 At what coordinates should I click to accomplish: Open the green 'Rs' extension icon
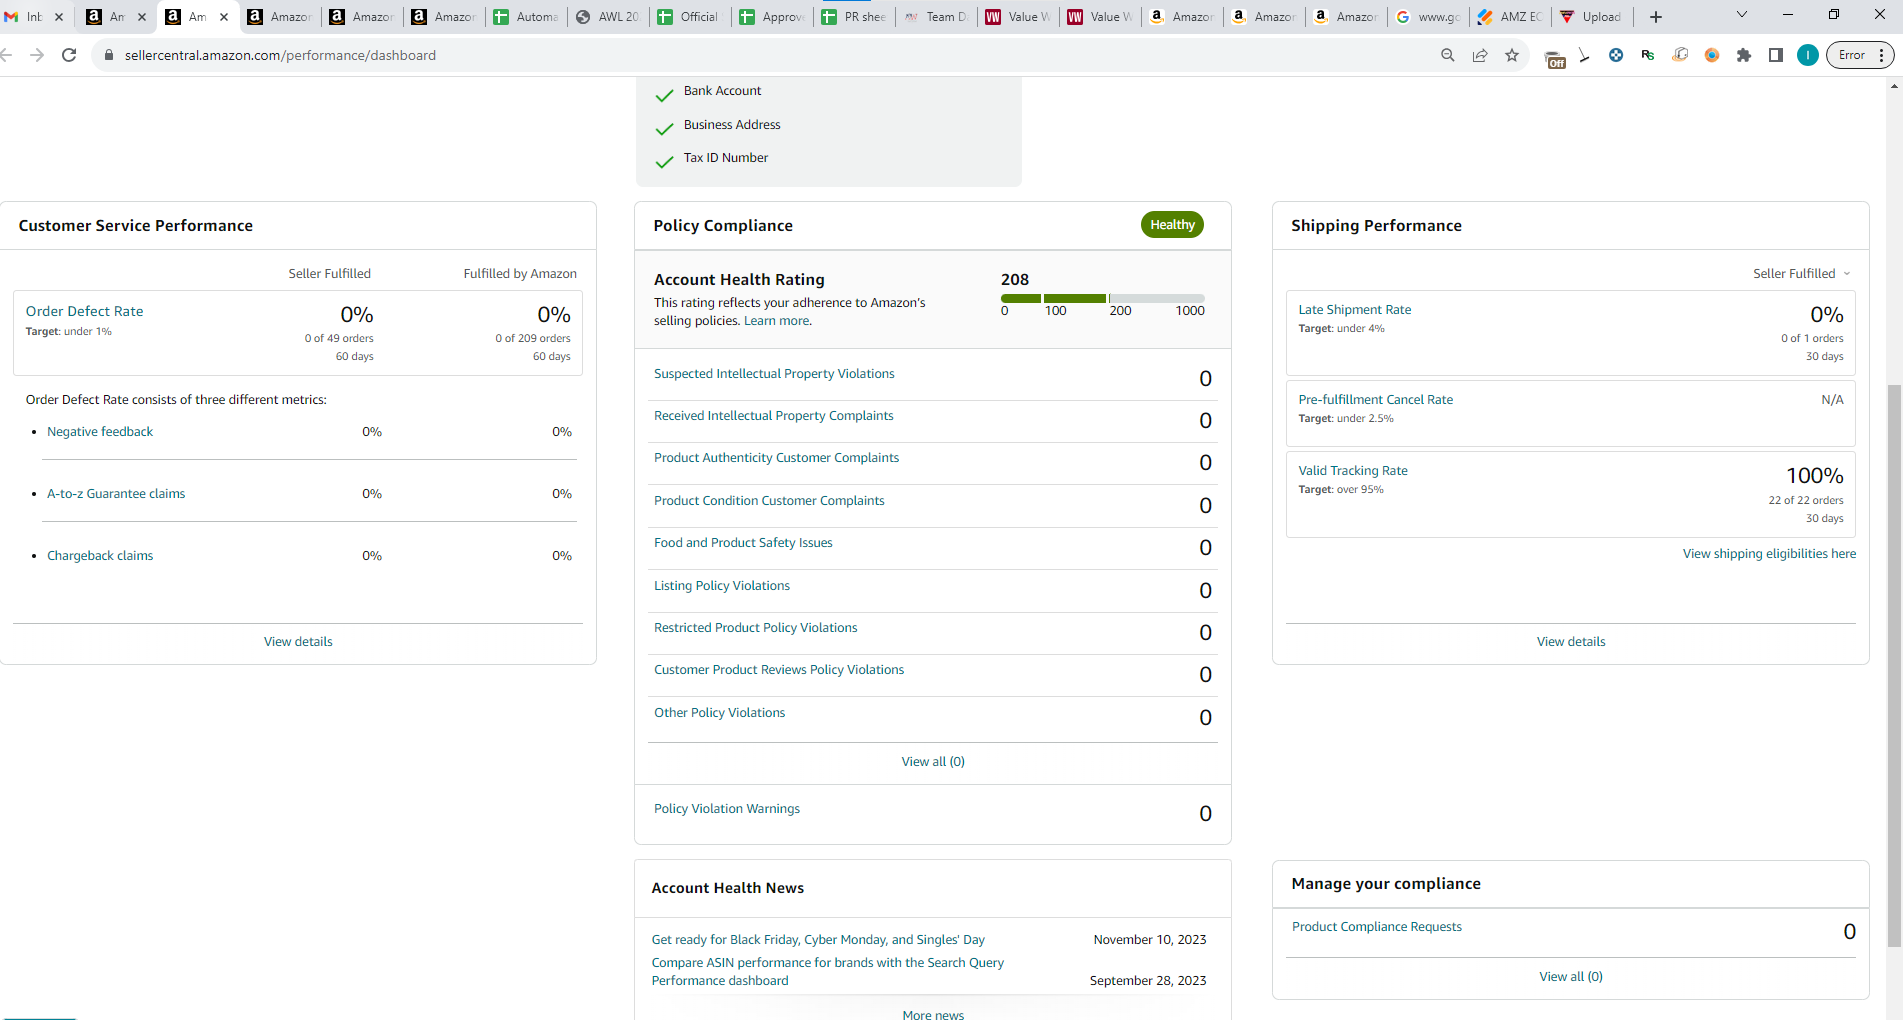[x=1648, y=55]
